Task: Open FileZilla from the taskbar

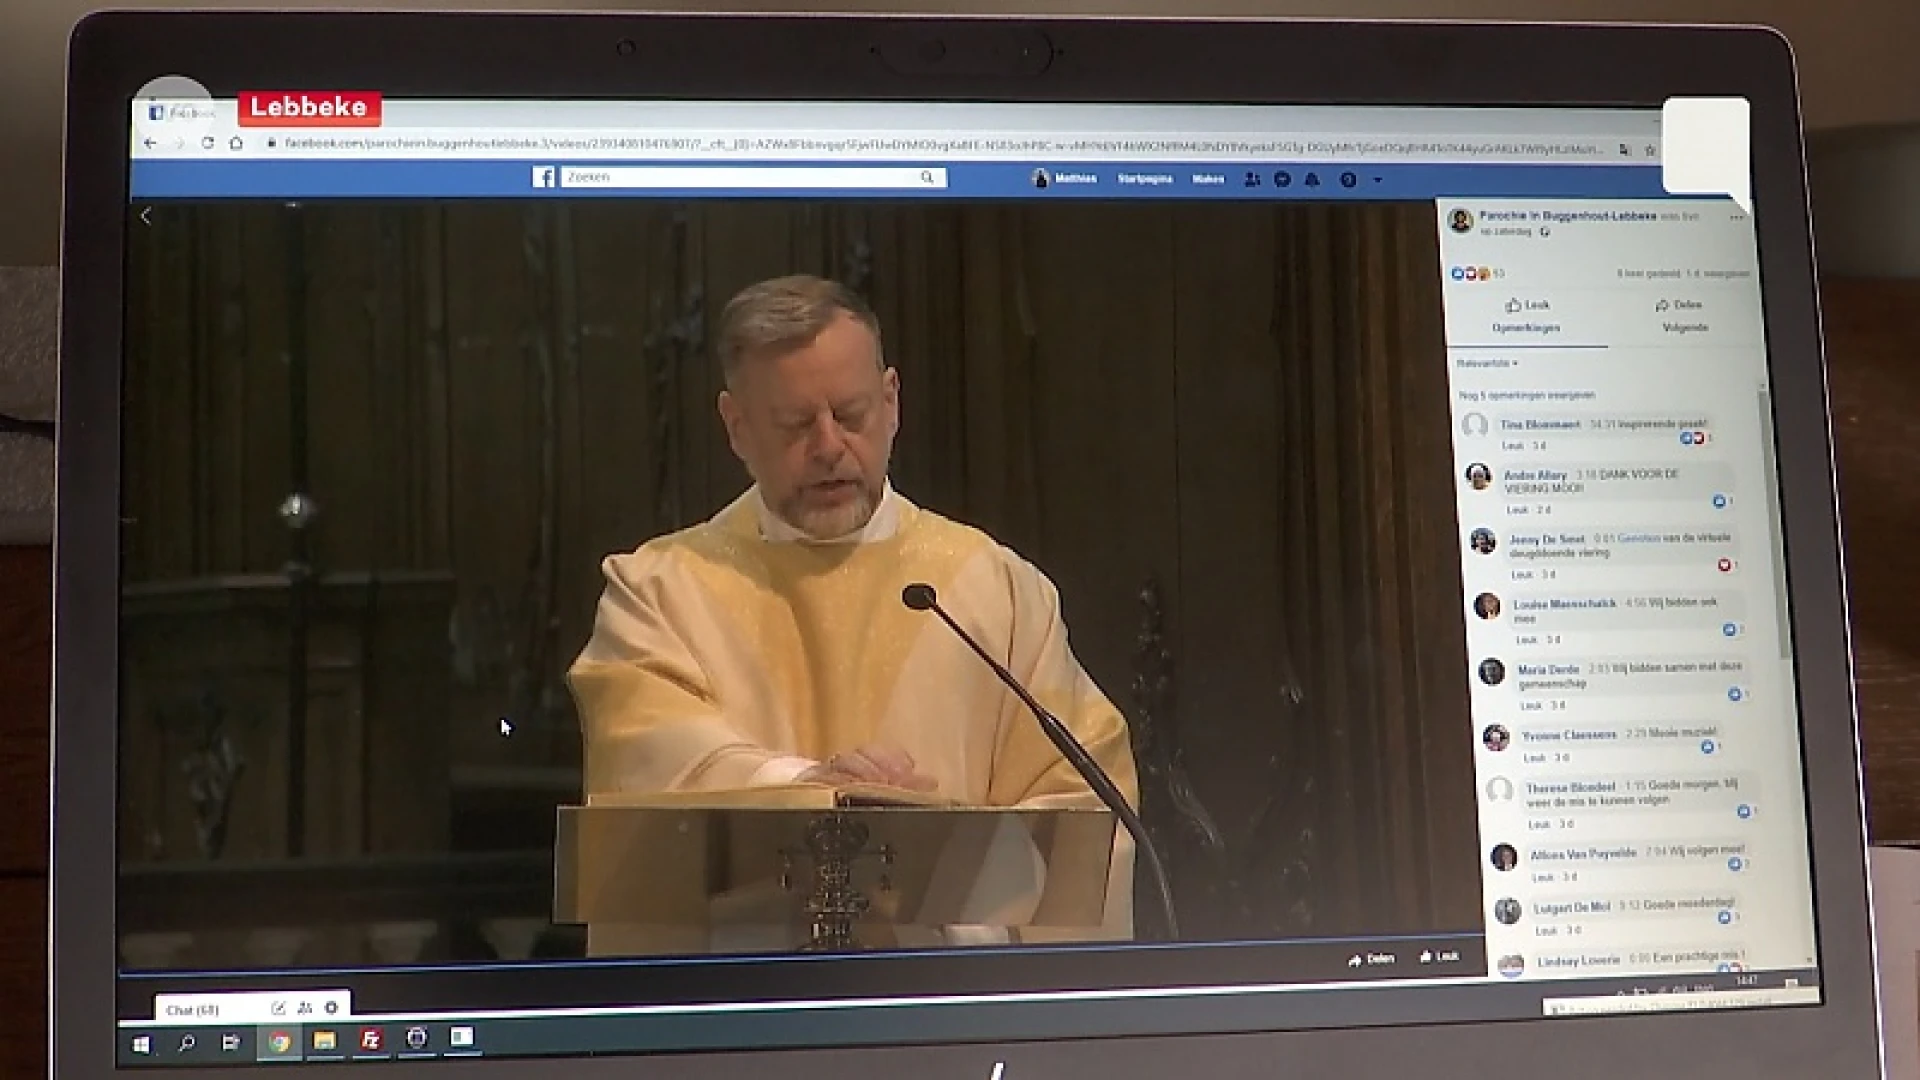Action: pyautogui.click(x=370, y=1040)
